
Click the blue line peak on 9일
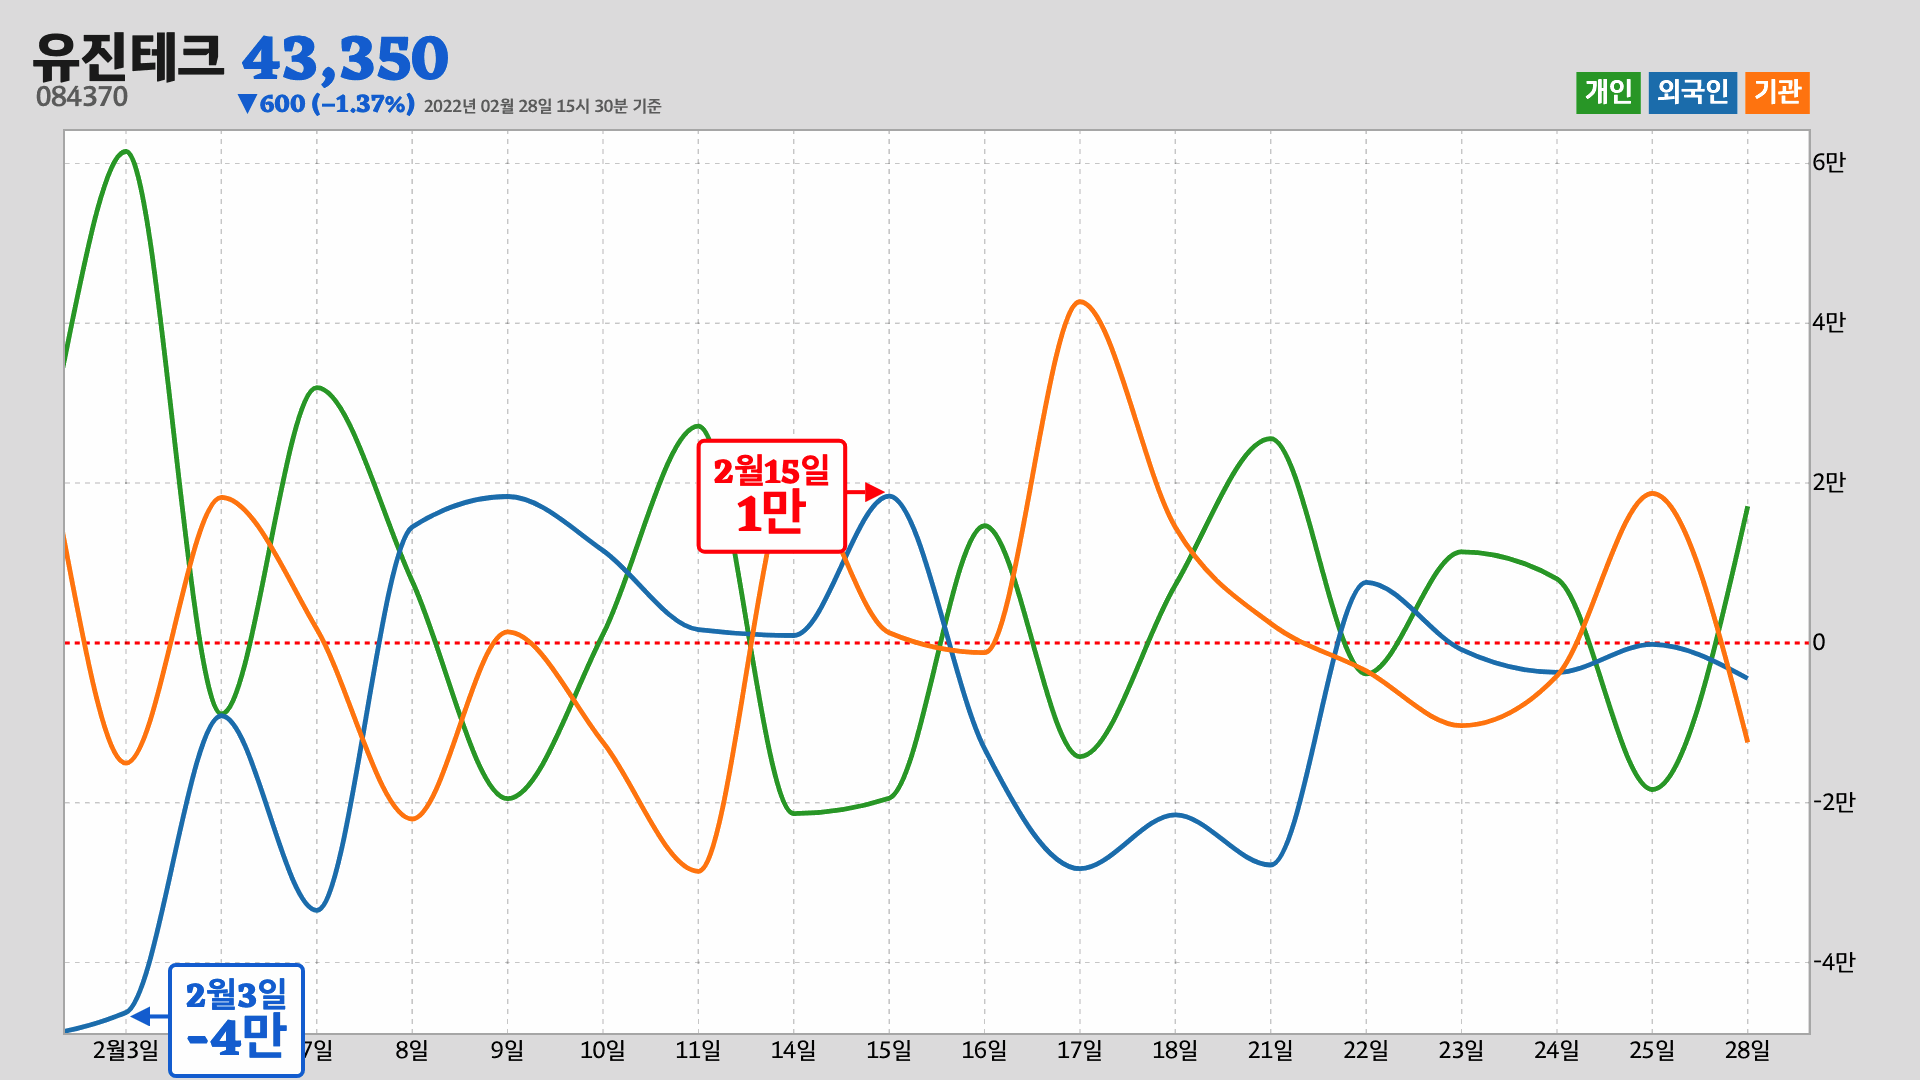(x=507, y=497)
